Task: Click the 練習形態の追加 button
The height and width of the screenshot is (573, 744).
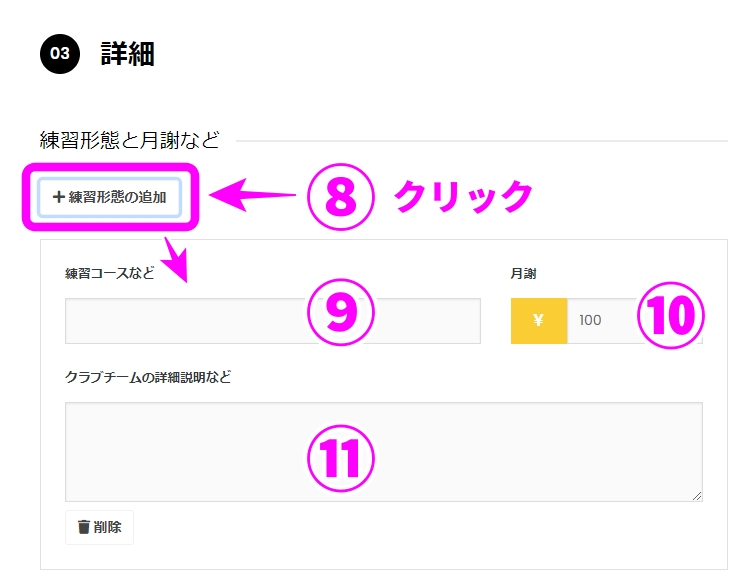Action: tap(110, 197)
